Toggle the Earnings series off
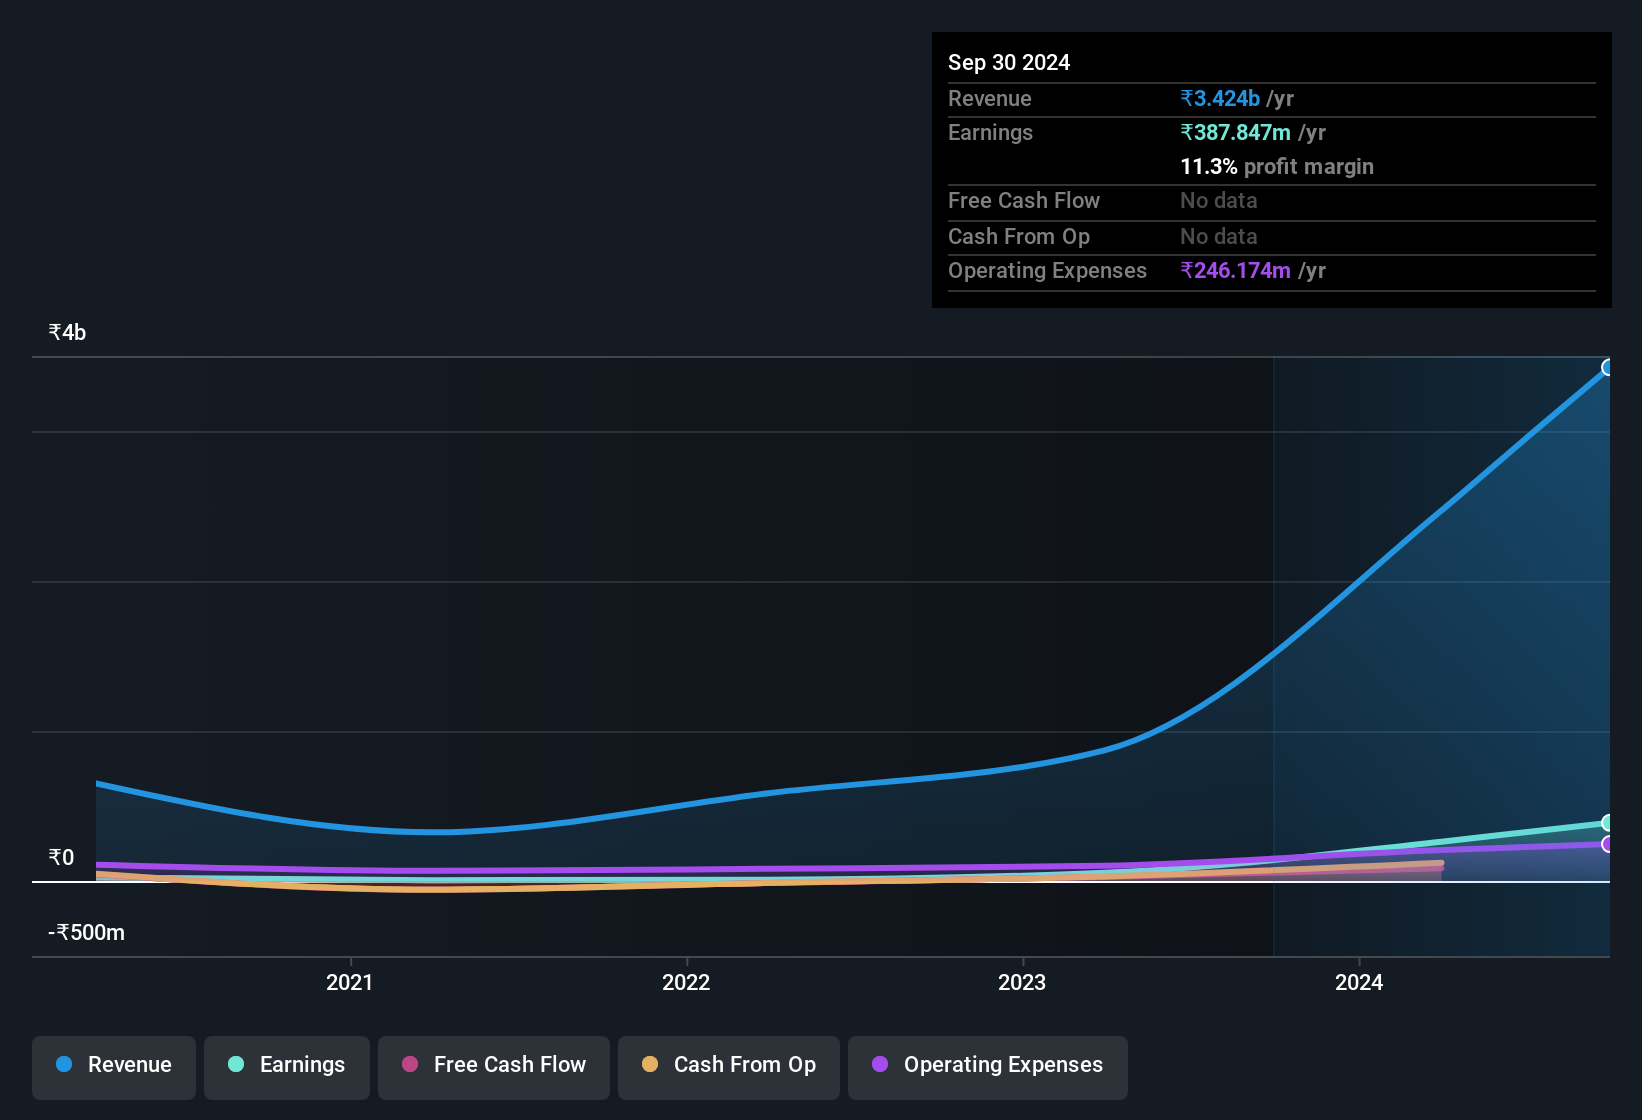The width and height of the screenshot is (1642, 1120). click(x=286, y=1066)
